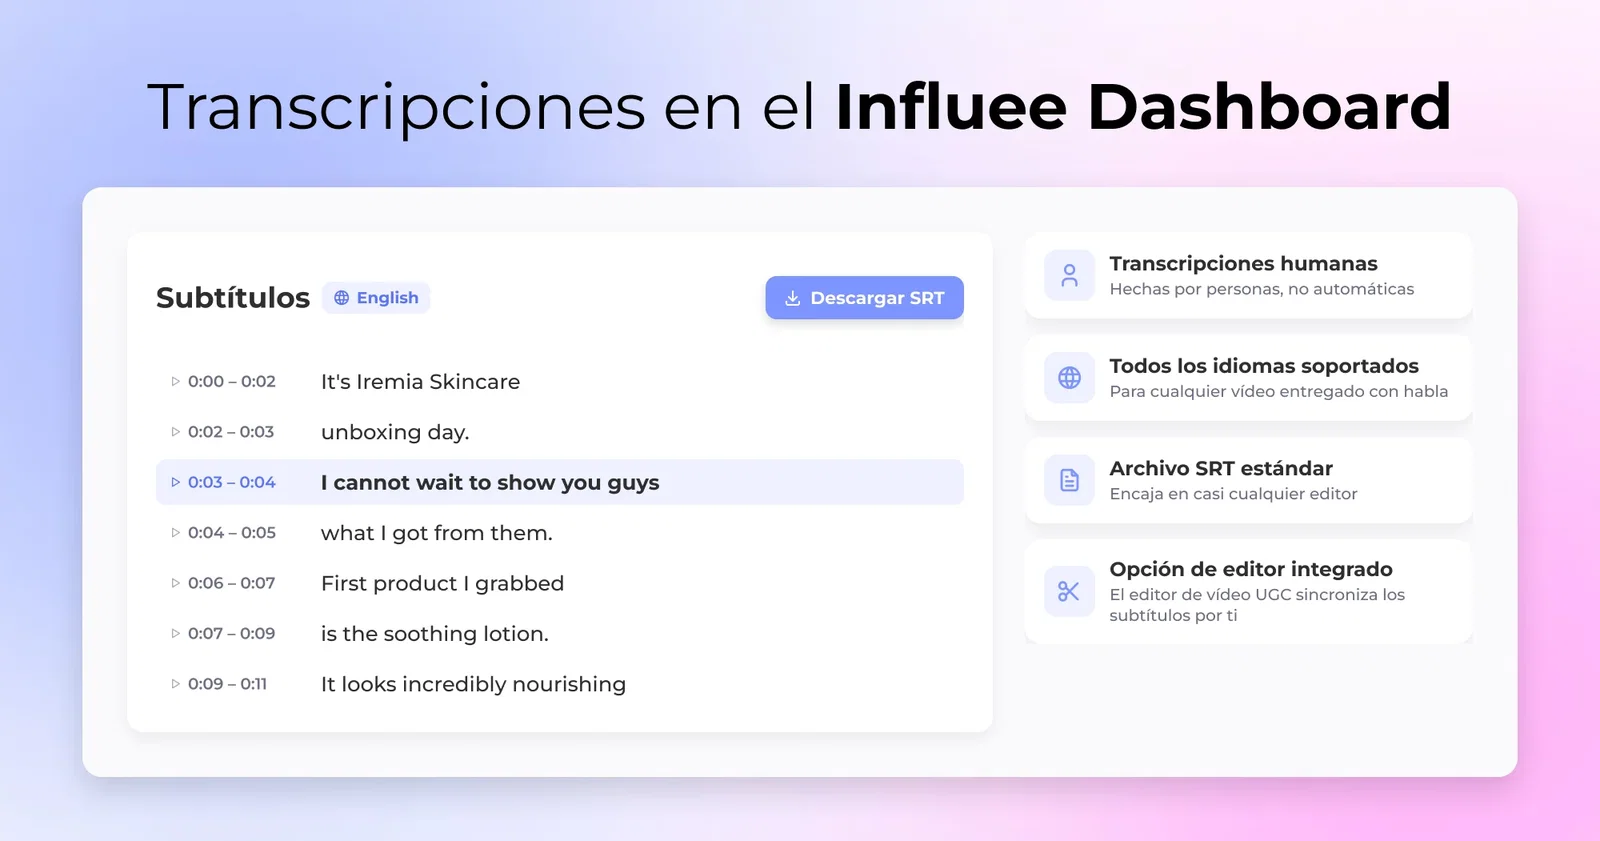Click the 0:00 – 0:02 timestamp
The height and width of the screenshot is (841, 1600).
(232, 382)
